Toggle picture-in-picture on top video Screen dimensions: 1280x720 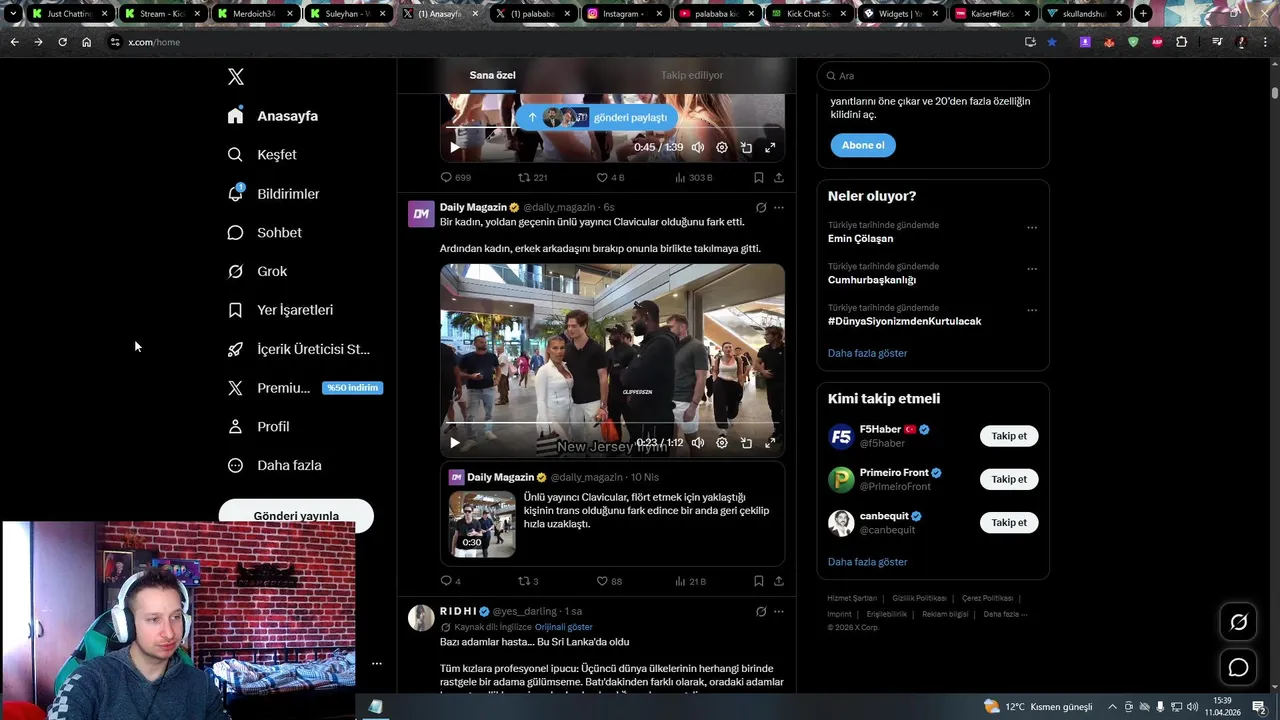[746, 147]
